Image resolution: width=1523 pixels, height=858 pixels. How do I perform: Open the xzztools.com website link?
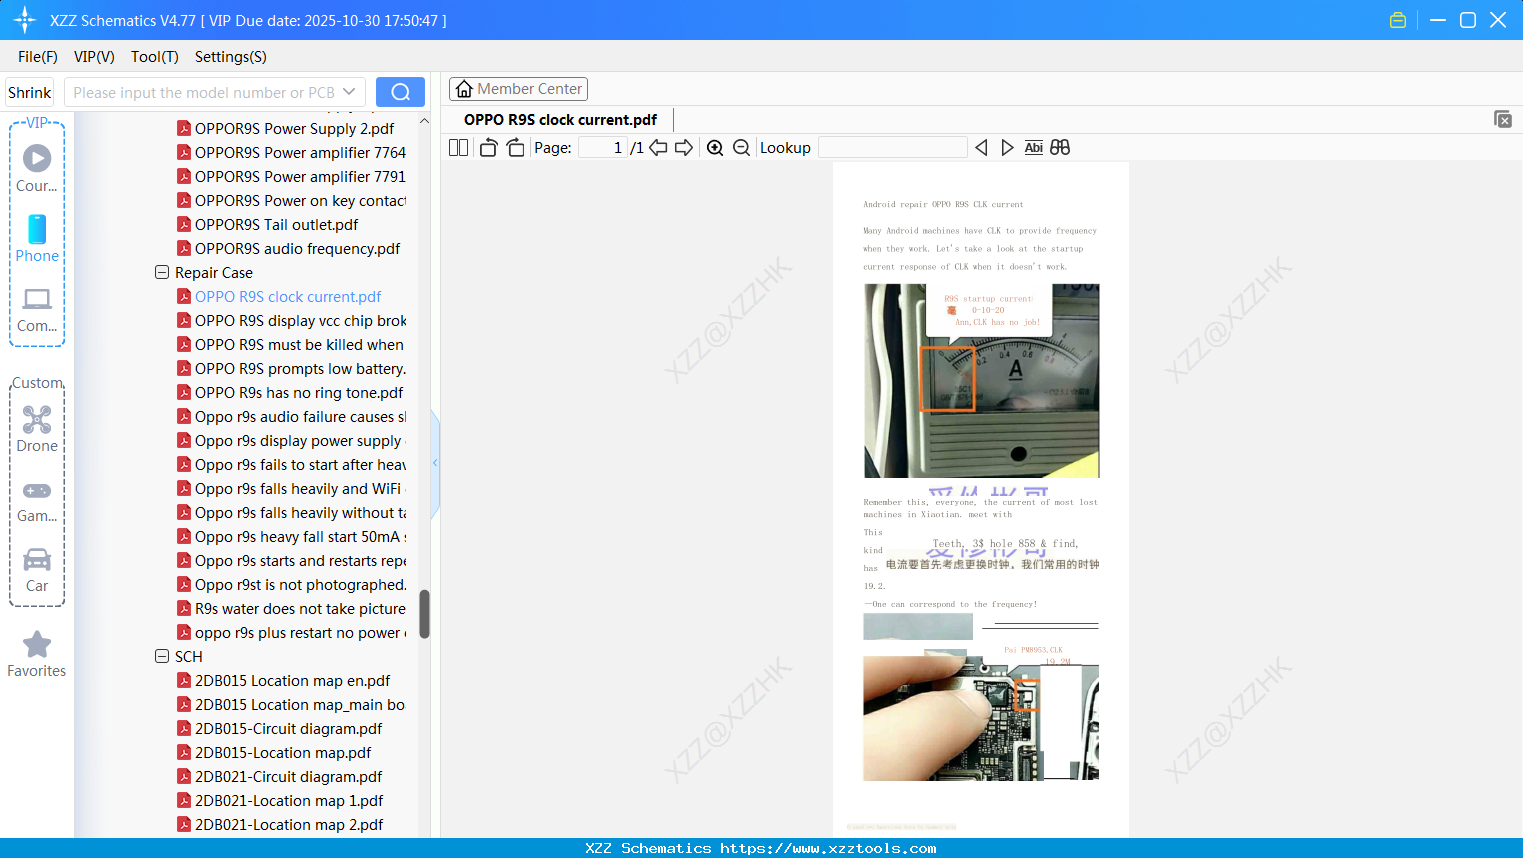pyautogui.click(x=828, y=848)
